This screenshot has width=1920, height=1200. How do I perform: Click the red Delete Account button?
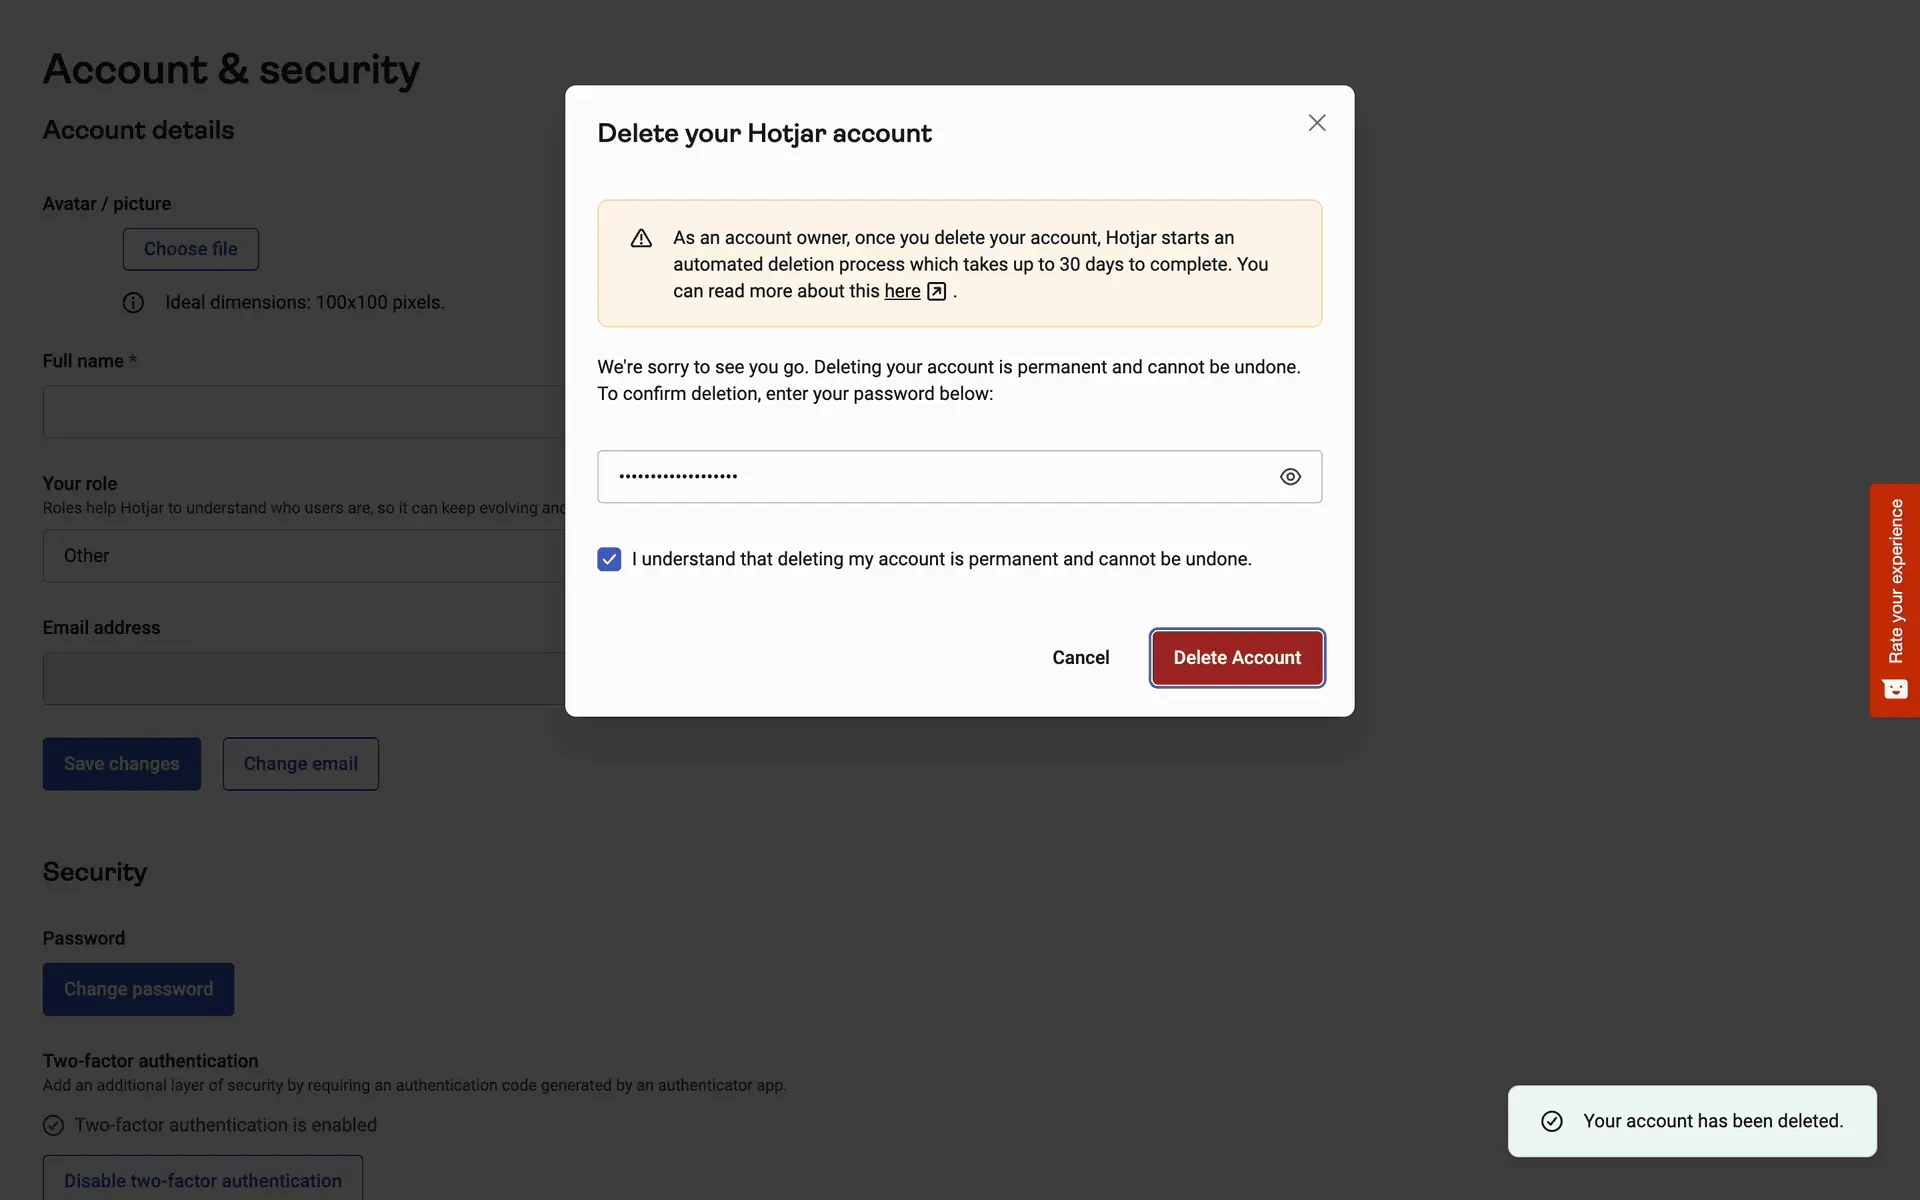pyautogui.click(x=1237, y=658)
